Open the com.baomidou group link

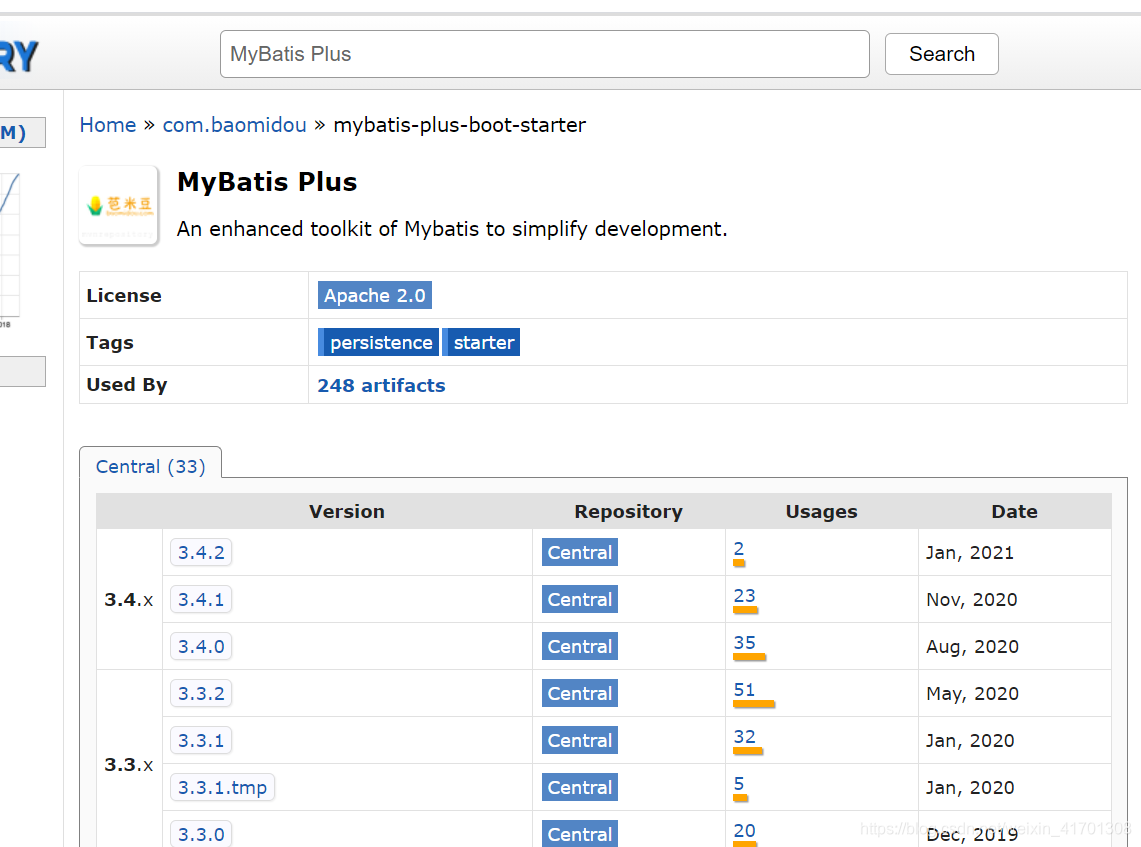[x=235, y=125]
